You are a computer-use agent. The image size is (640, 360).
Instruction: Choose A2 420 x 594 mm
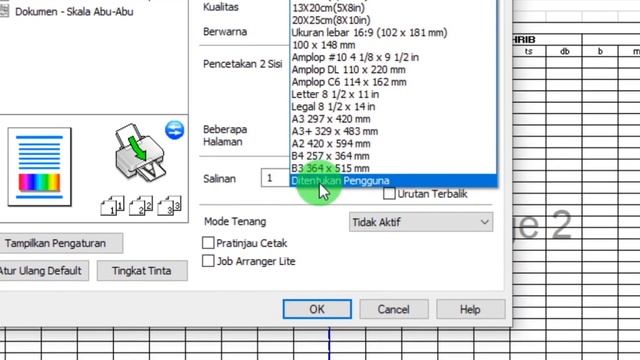(x=393, y=143)
